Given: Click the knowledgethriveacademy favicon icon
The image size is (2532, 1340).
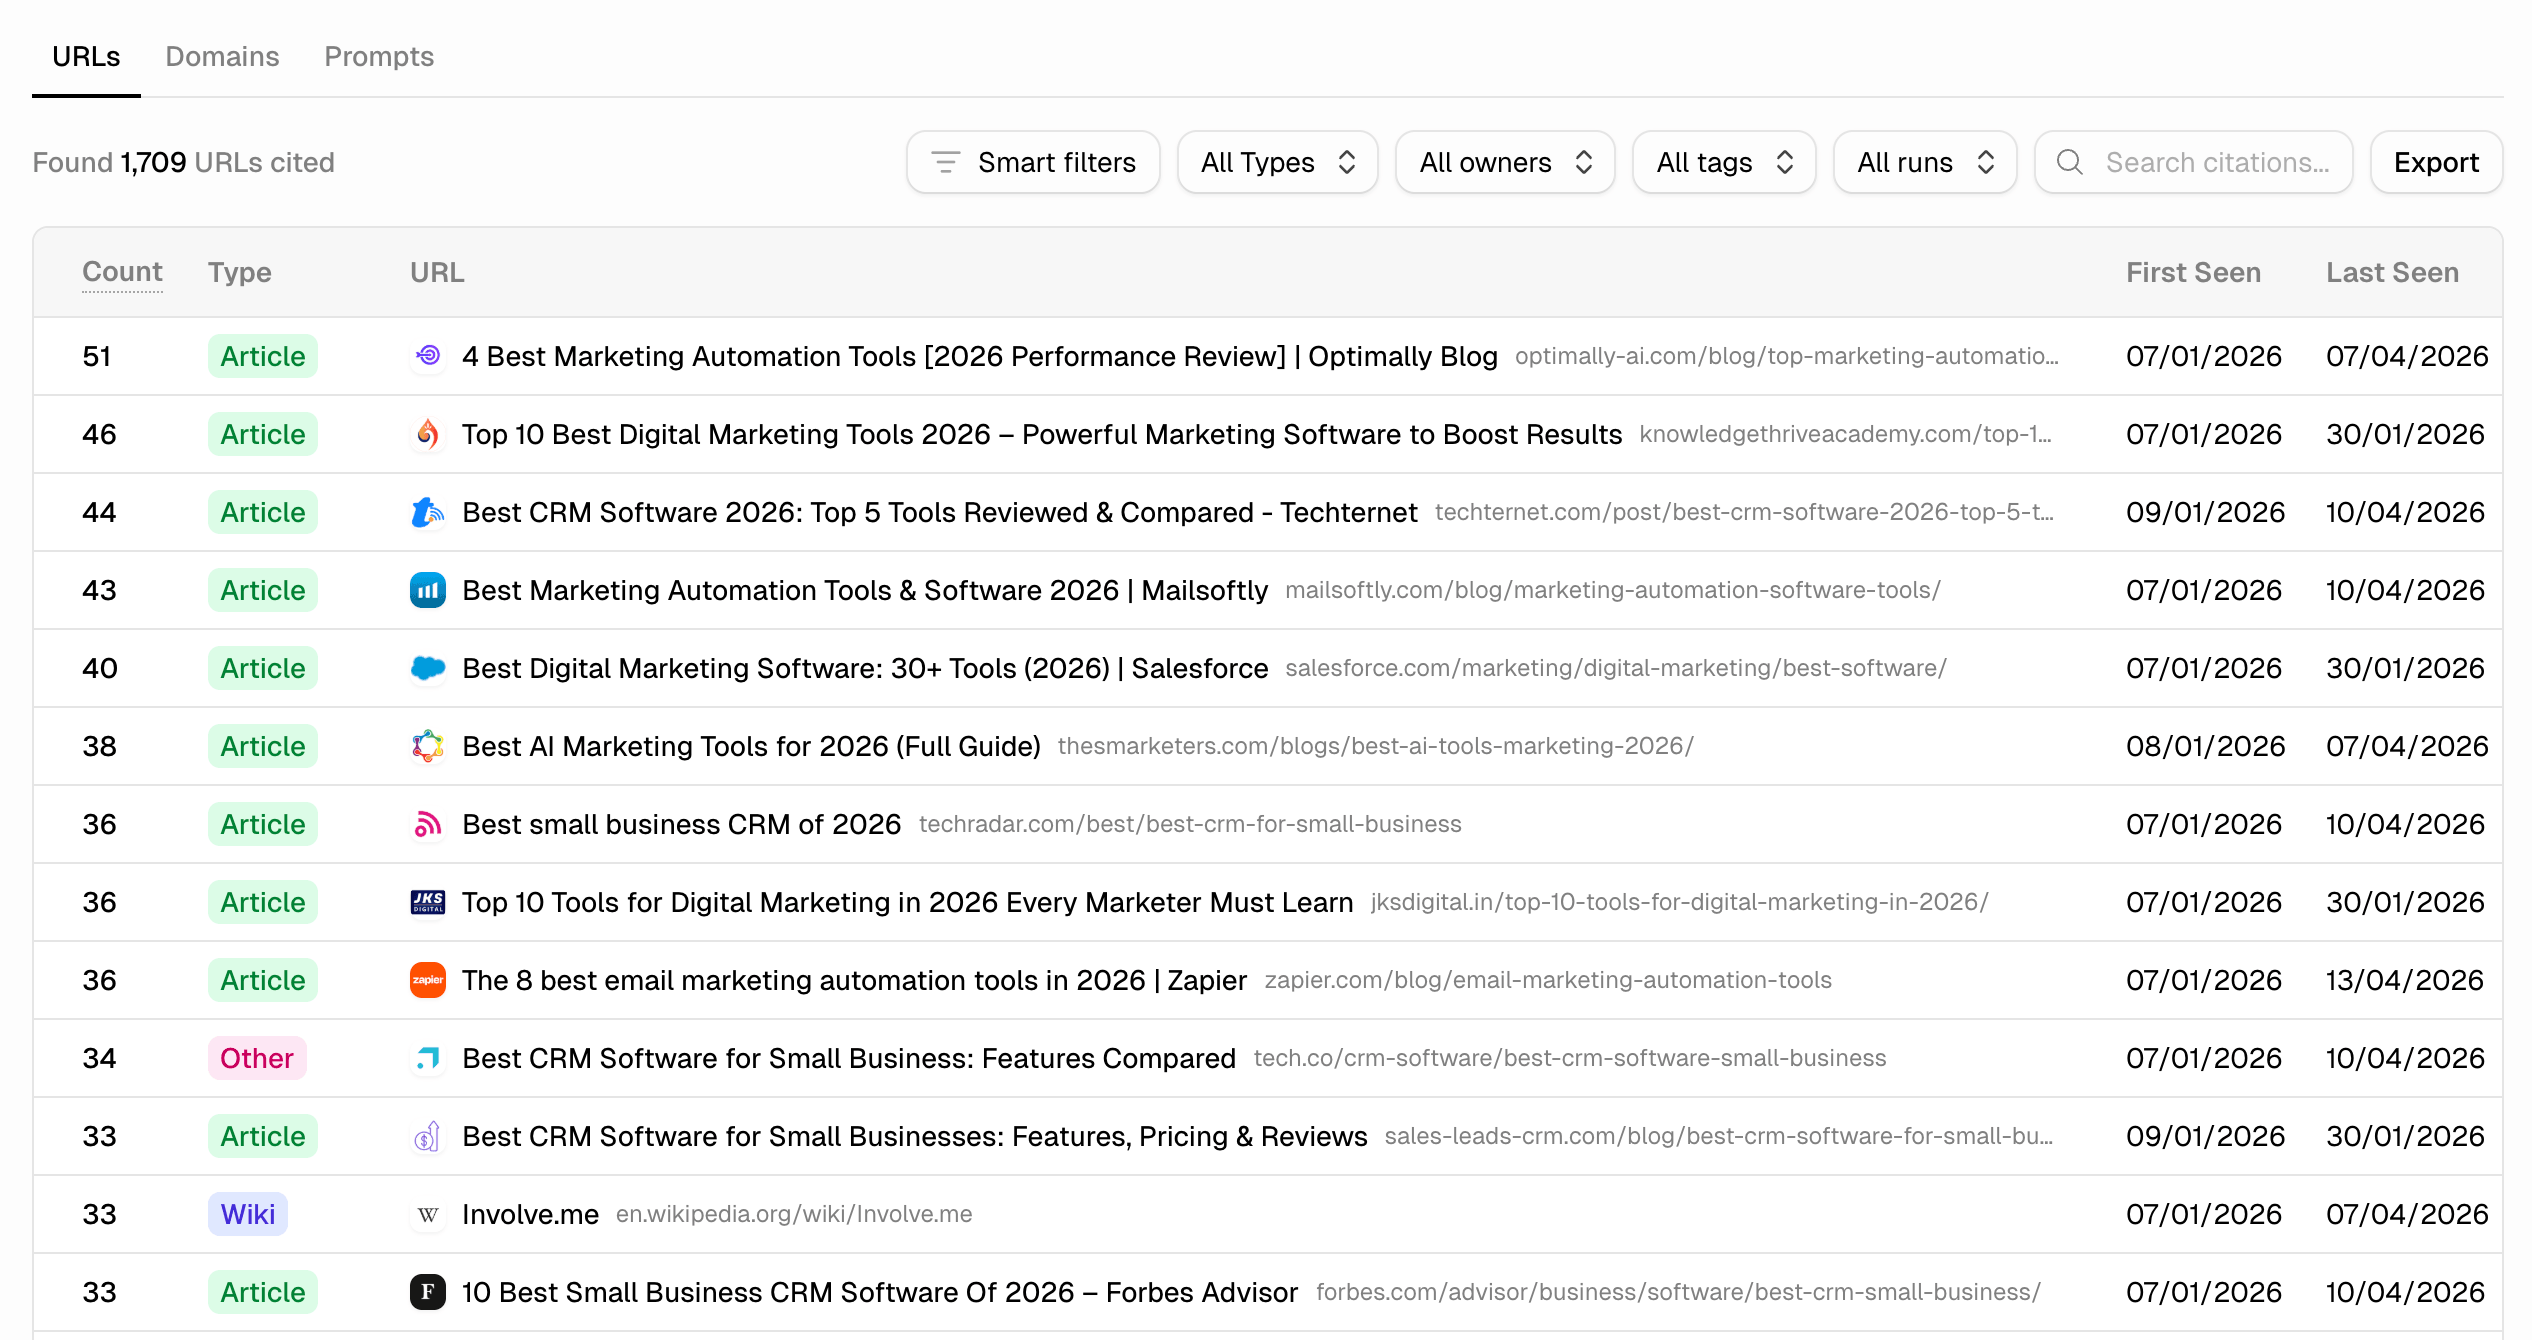Looking at the screenshot, I should [428, 434].
